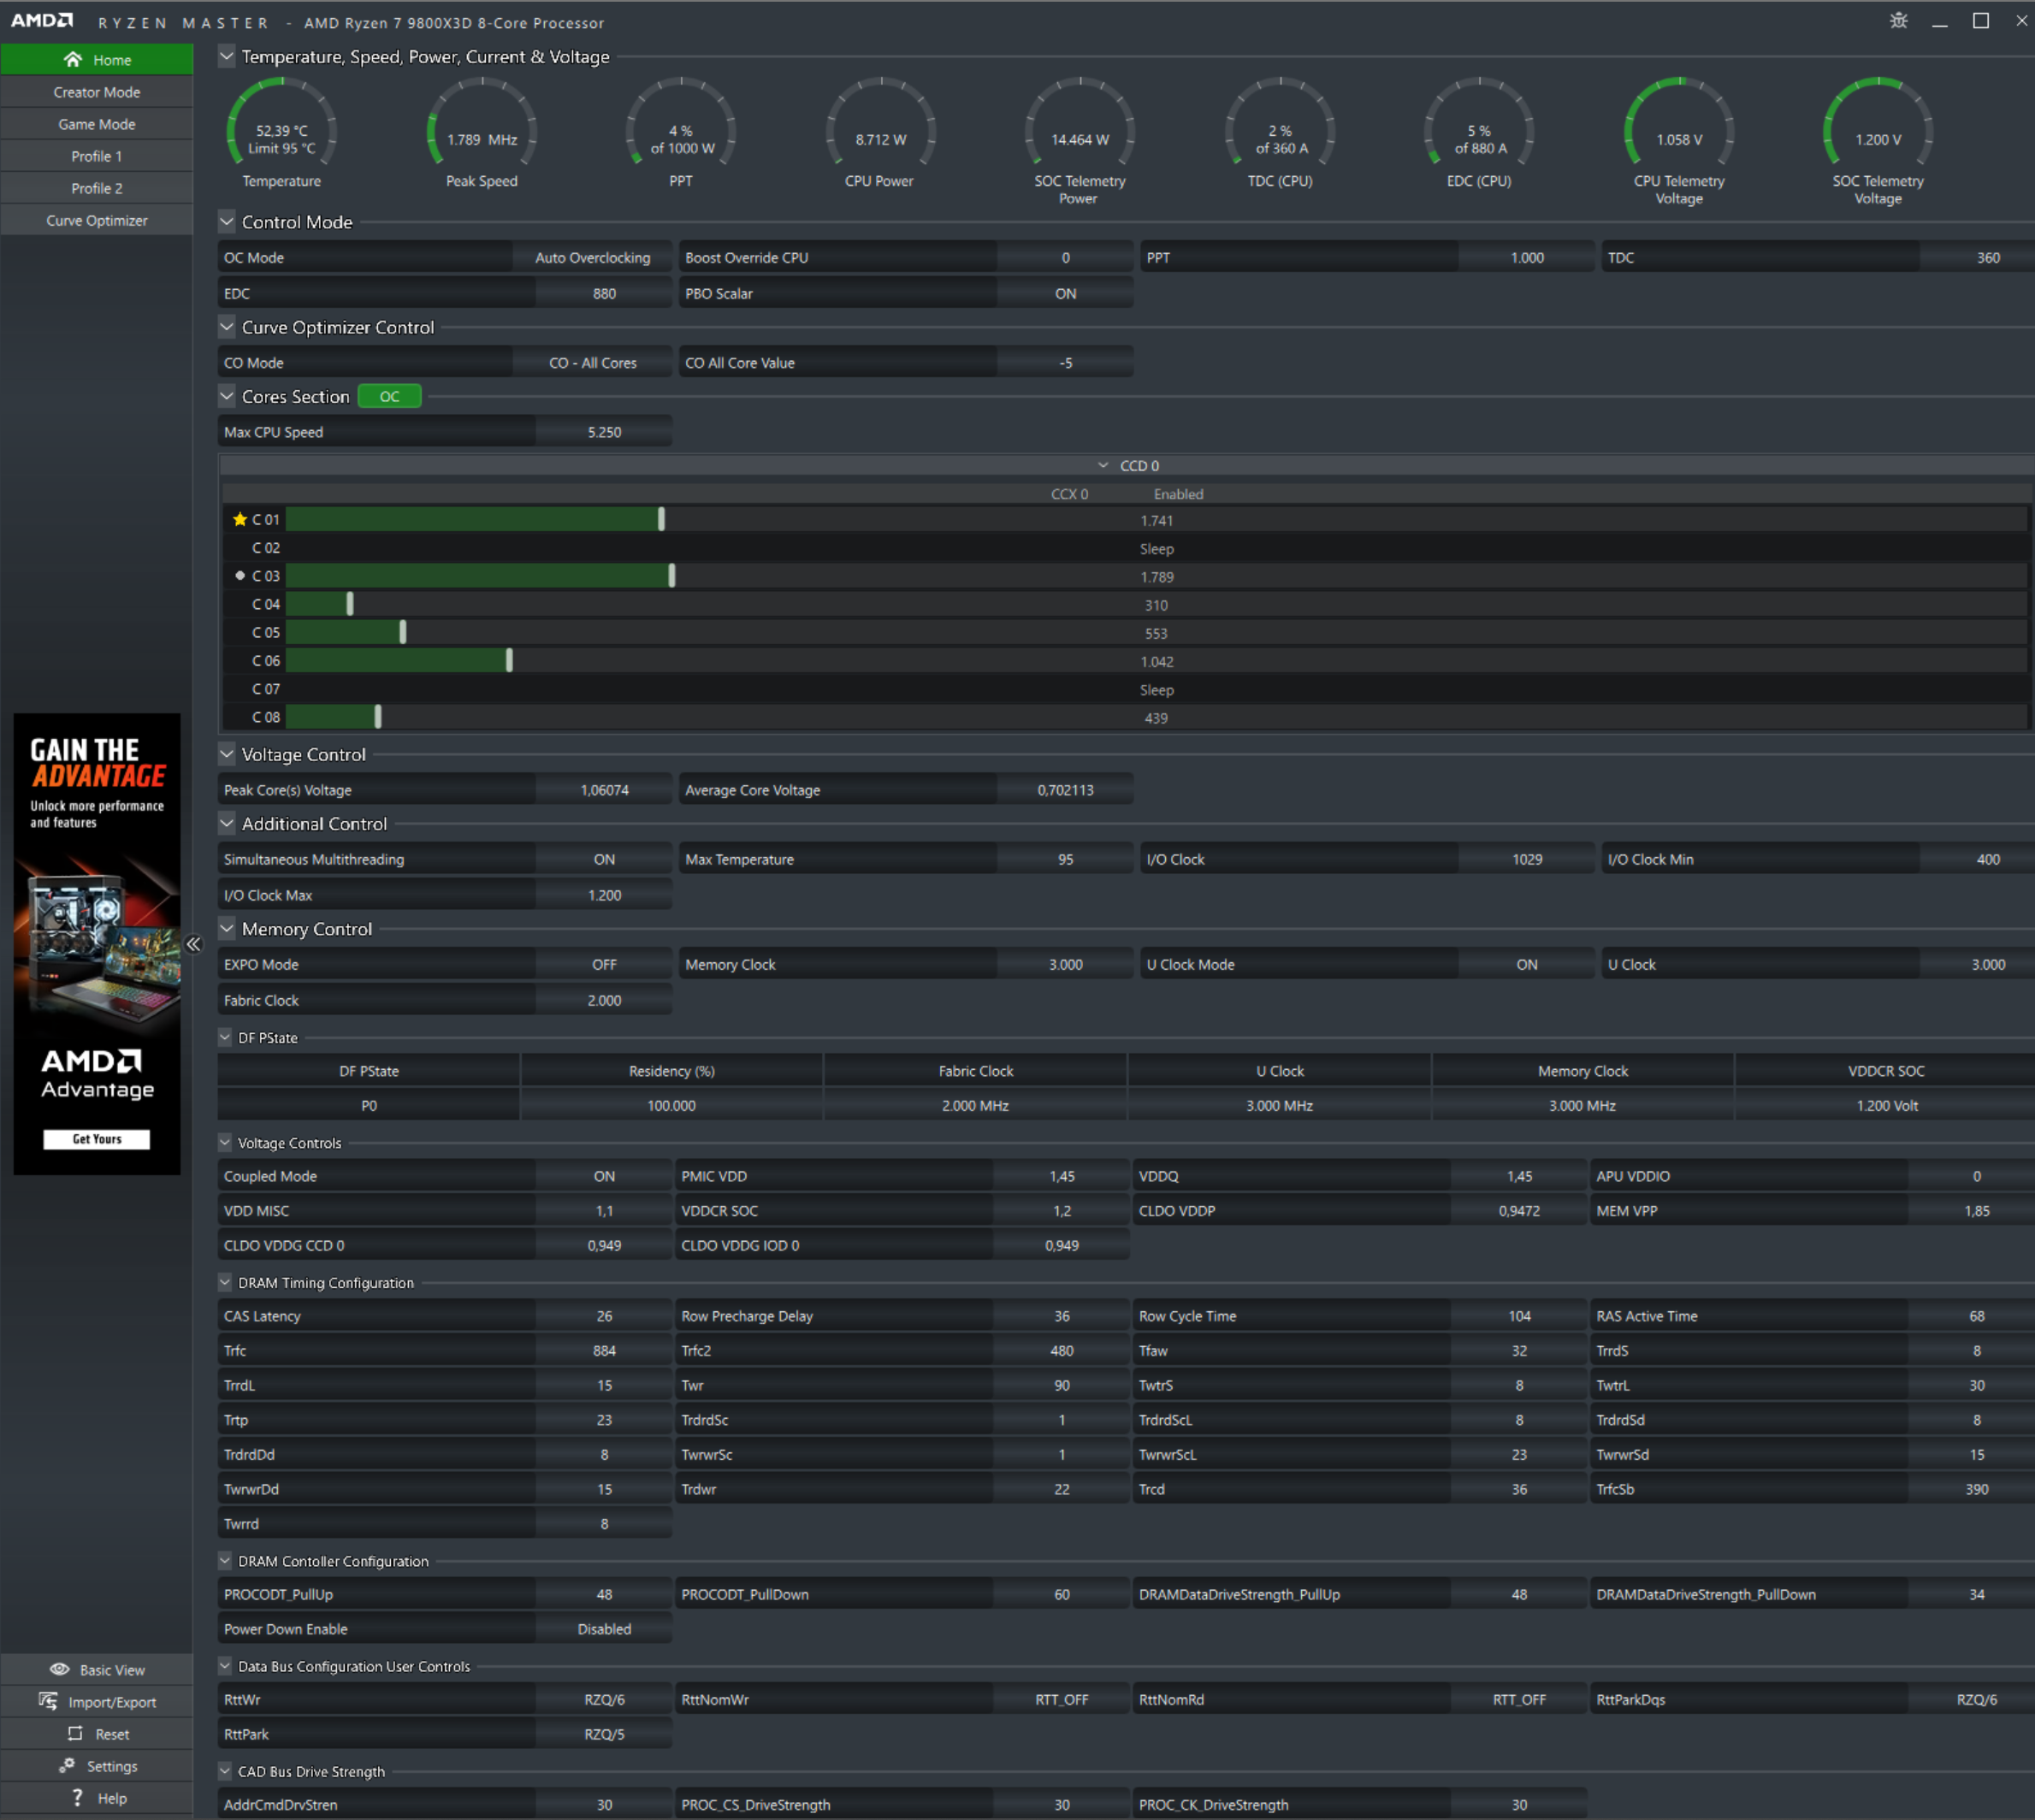Click the Home house icon

pos(73,60)
